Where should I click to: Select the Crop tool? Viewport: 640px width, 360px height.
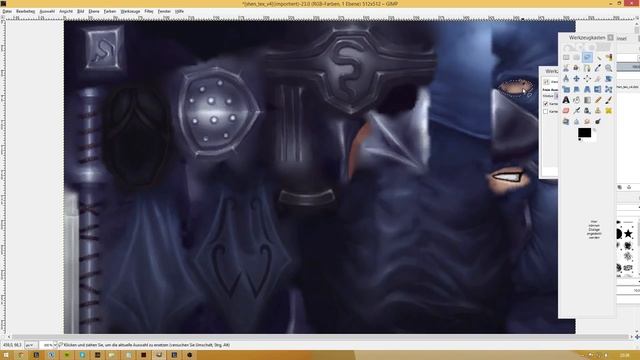click(x=598, y=78)
